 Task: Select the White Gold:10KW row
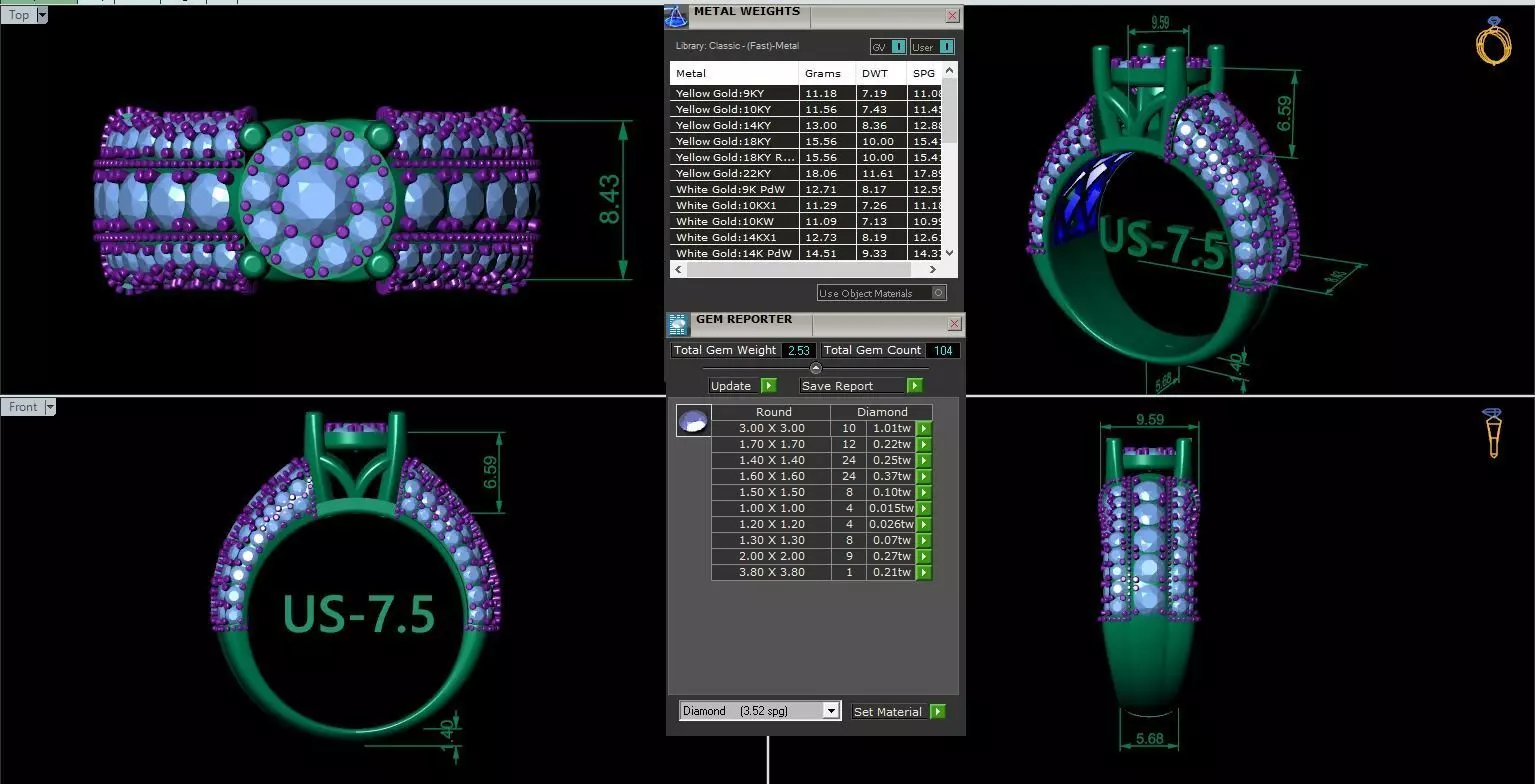tap(807, 221)
